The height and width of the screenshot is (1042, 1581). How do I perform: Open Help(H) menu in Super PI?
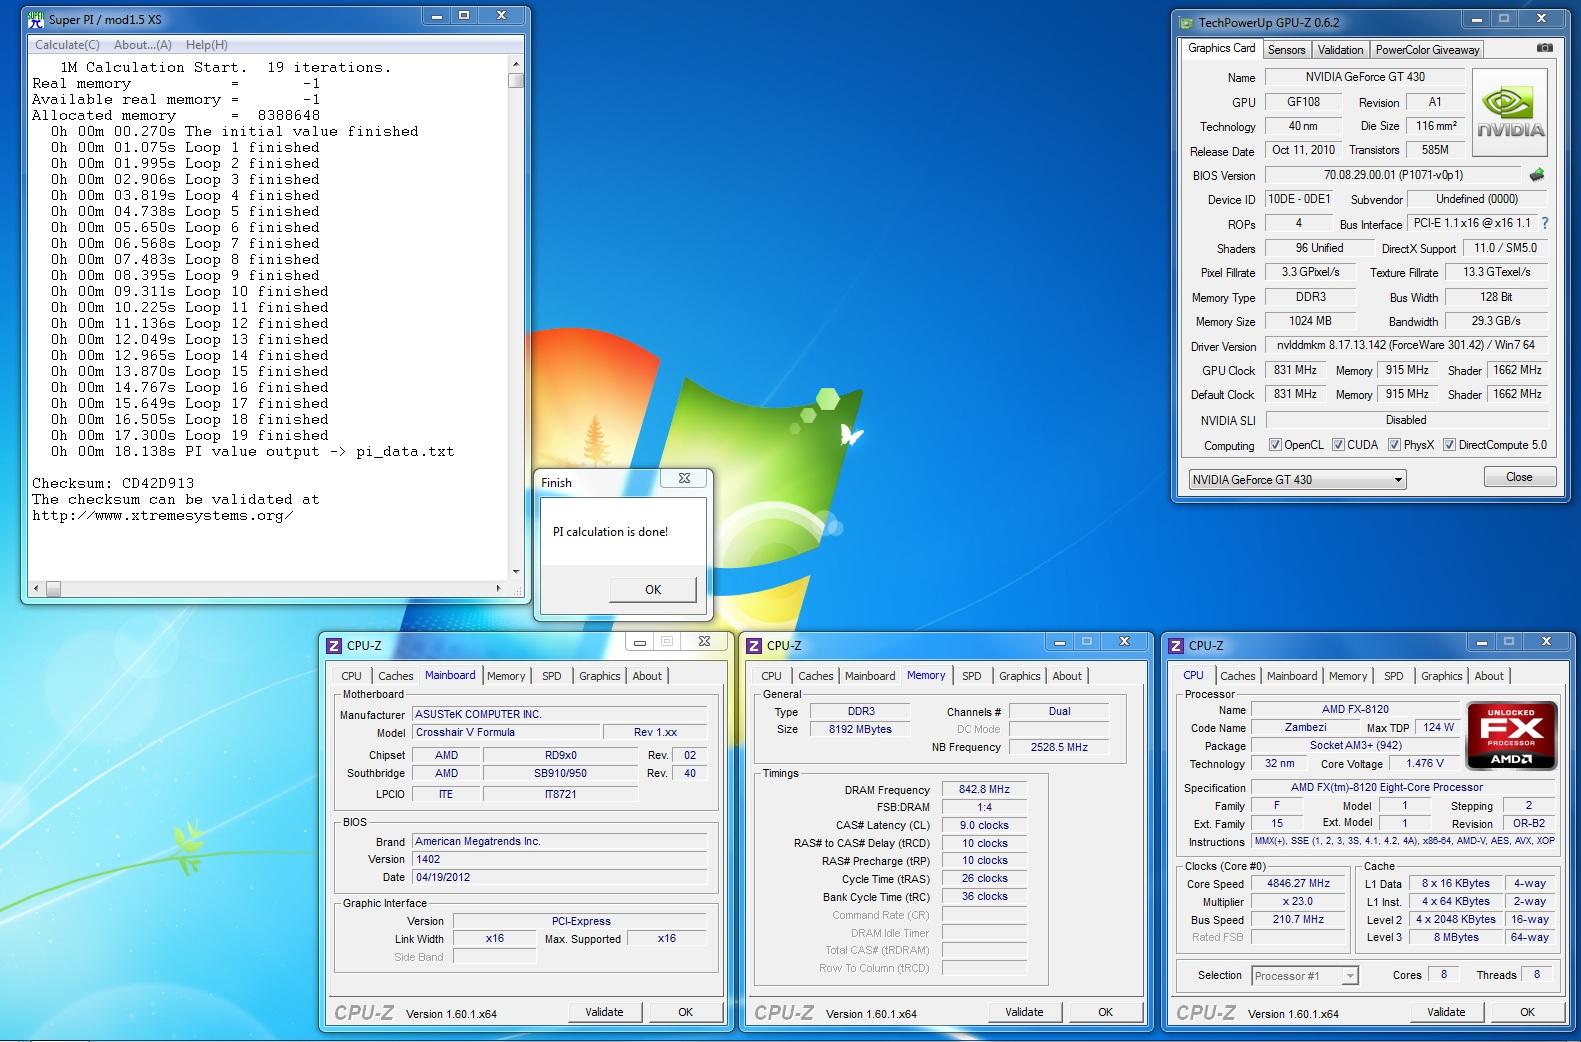(x=207, y=45)
